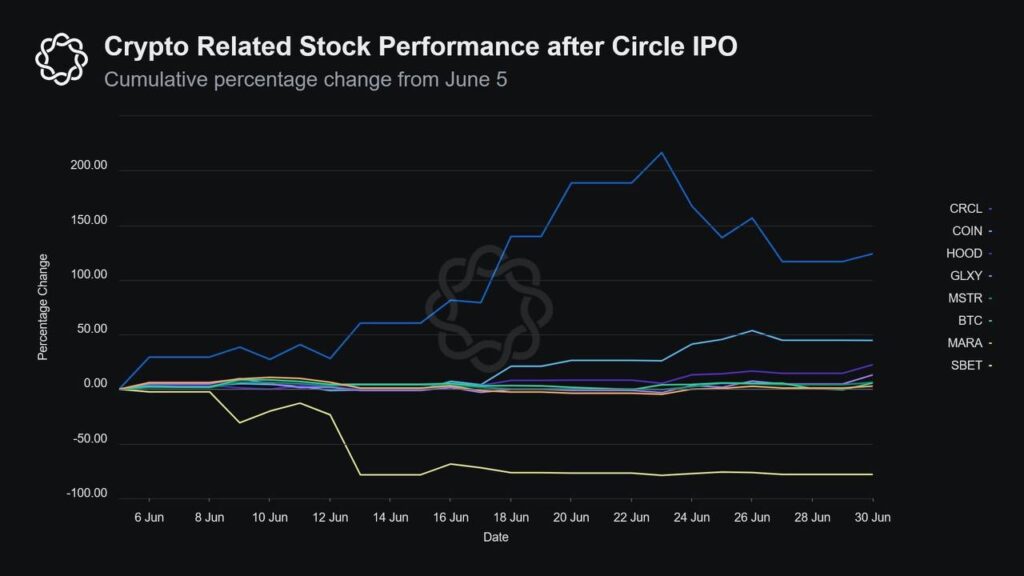Click the -100.00 y-axis tick label

(x=86, y=494)
